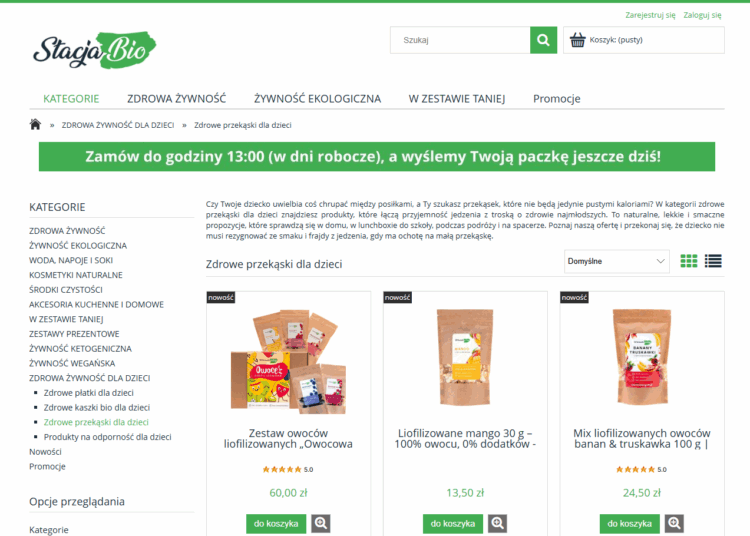750x536 pixels.
Task: Quick view the Liofilizowane mango product
Action: tap(497, 524)
